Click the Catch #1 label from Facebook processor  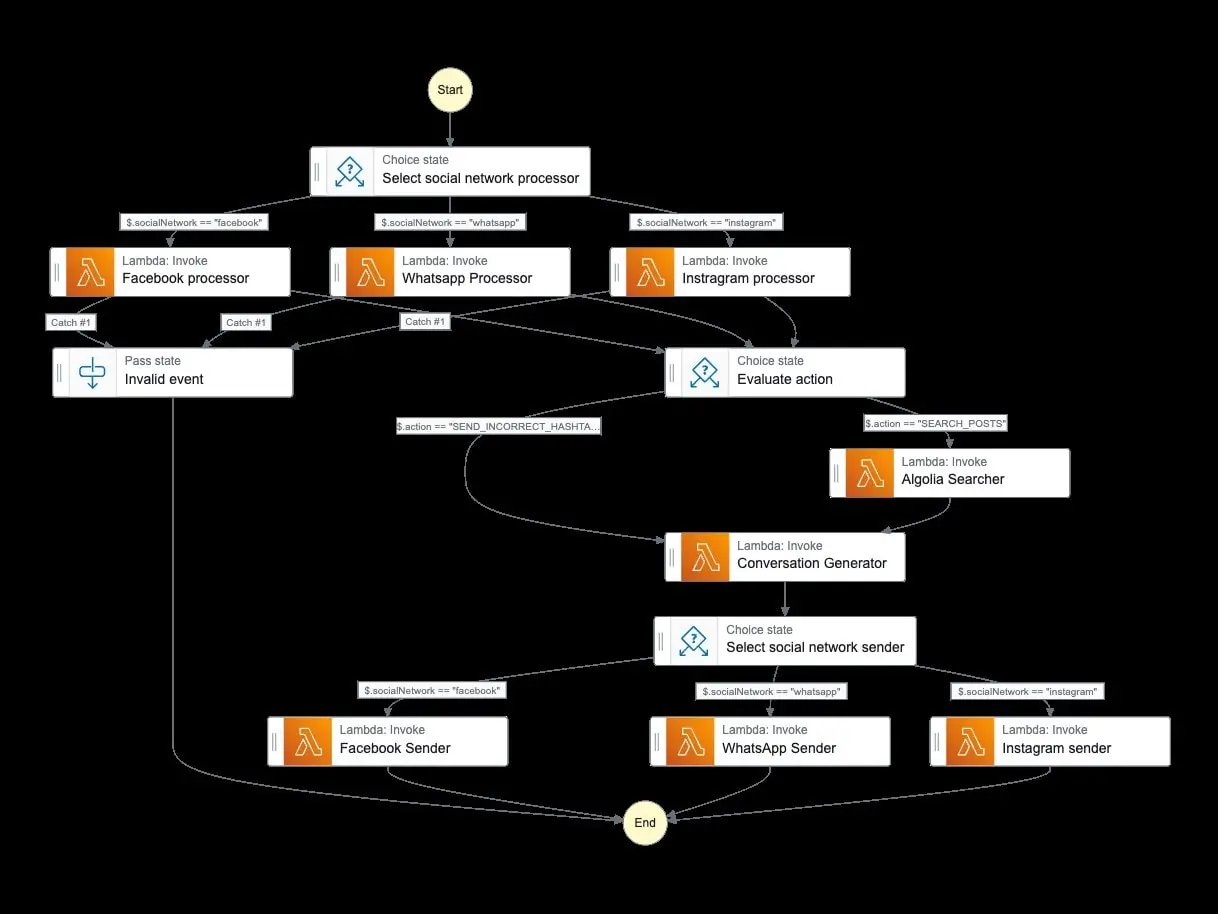(x=71, y=322)
